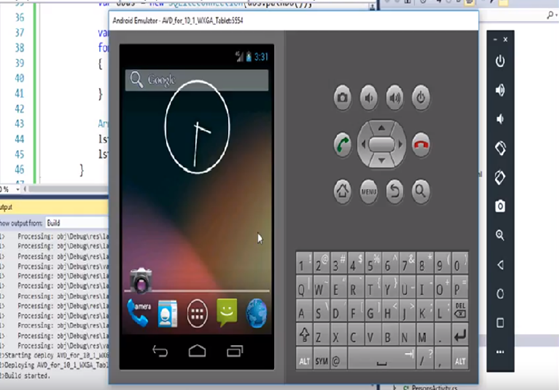Image resolution: width=559 pixels, height=390 pixels.
Task: Click the Zoom icon in emulator sidebar
Action: click(x=500, y=235)
